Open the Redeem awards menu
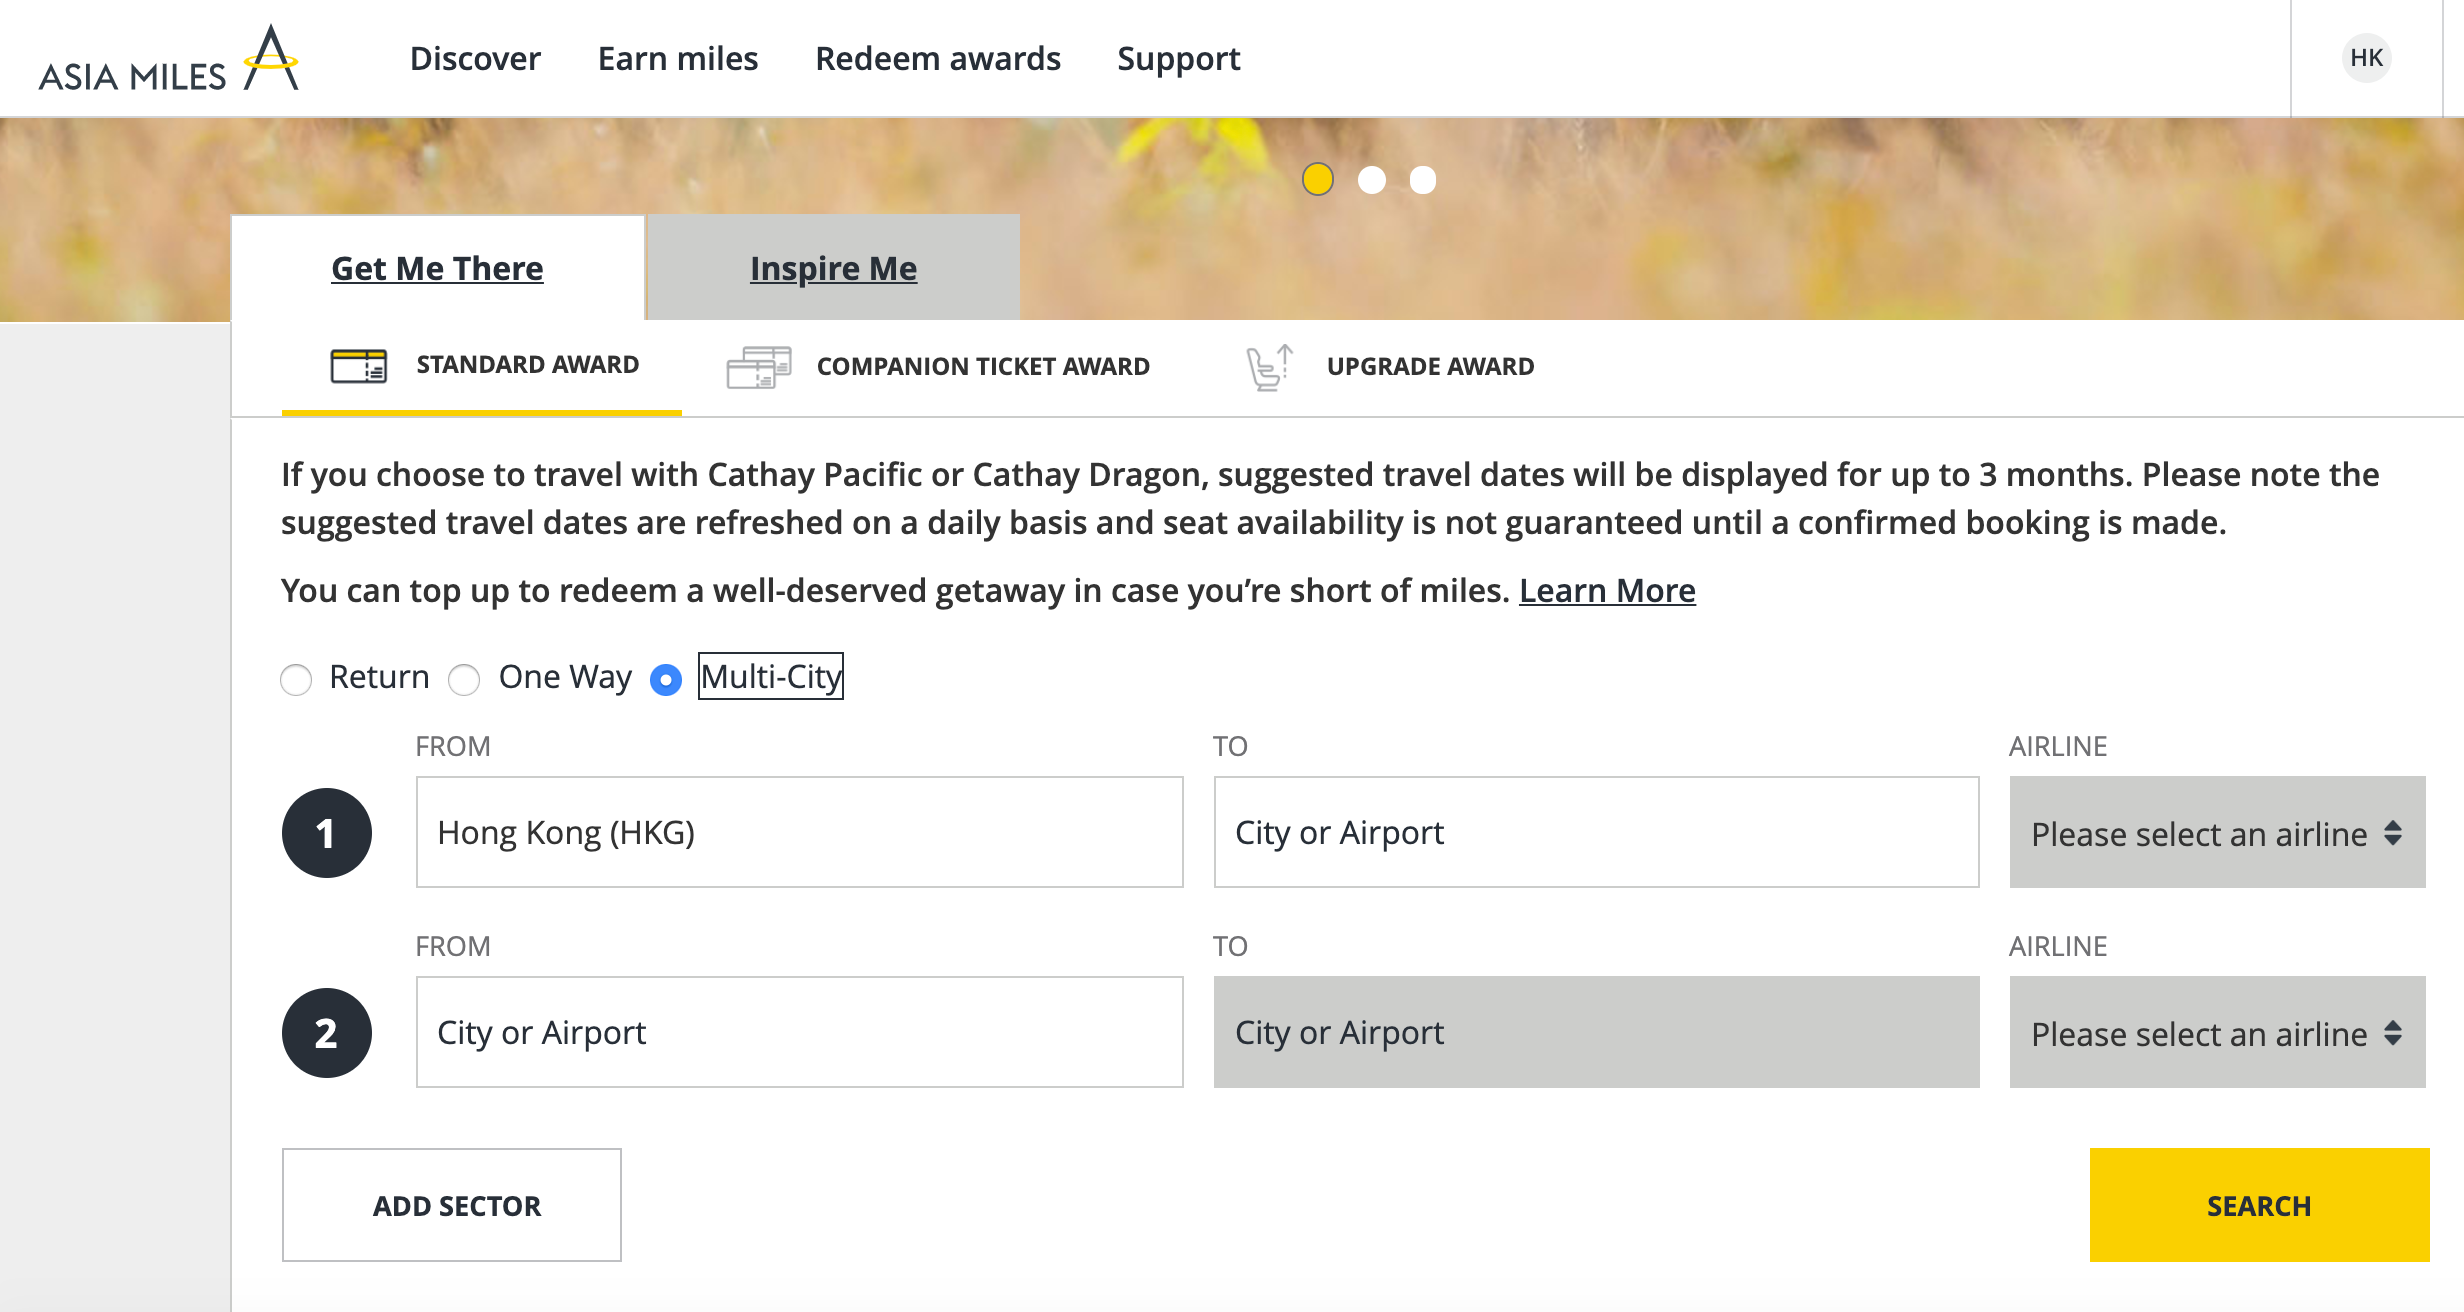 pyautogui.click(x=937, y=59)
